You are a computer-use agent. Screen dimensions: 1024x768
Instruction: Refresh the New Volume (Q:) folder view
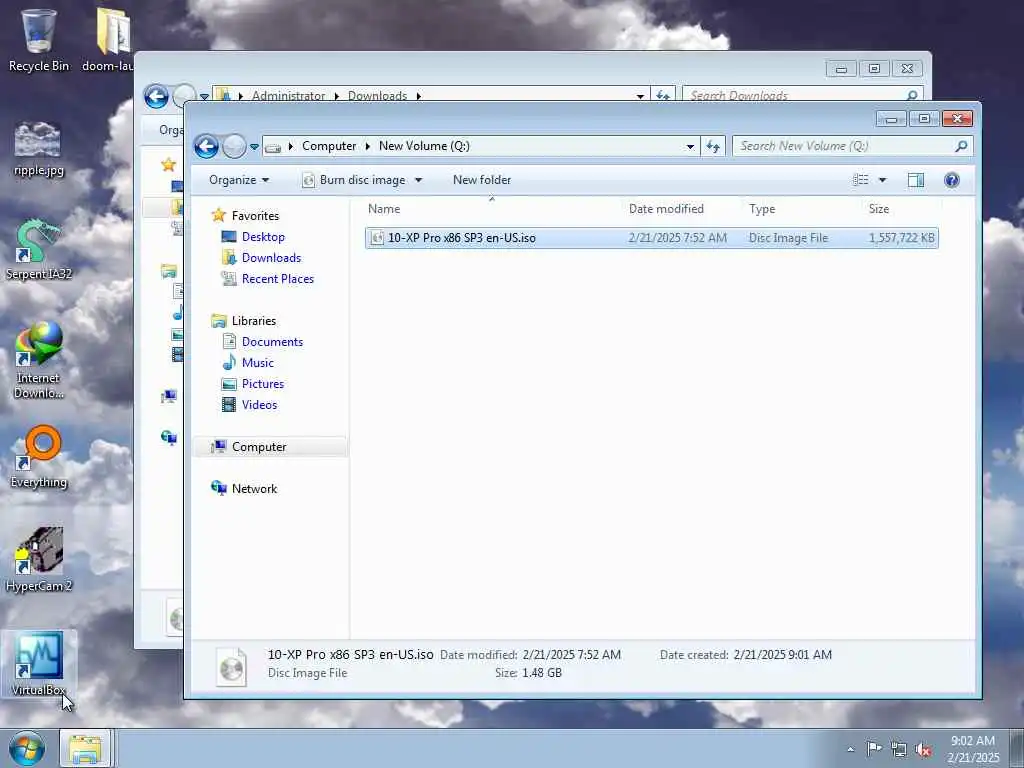coord(712,146)
